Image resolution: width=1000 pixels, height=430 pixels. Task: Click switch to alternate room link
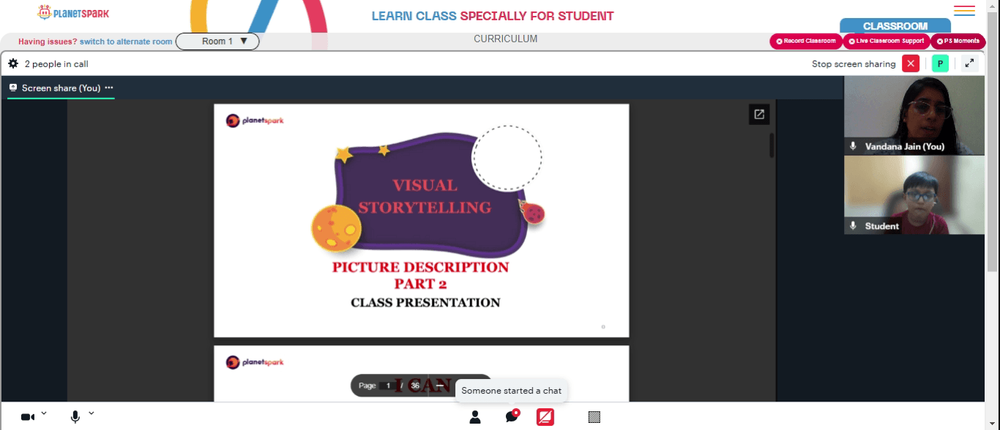(x=126, y=41)
